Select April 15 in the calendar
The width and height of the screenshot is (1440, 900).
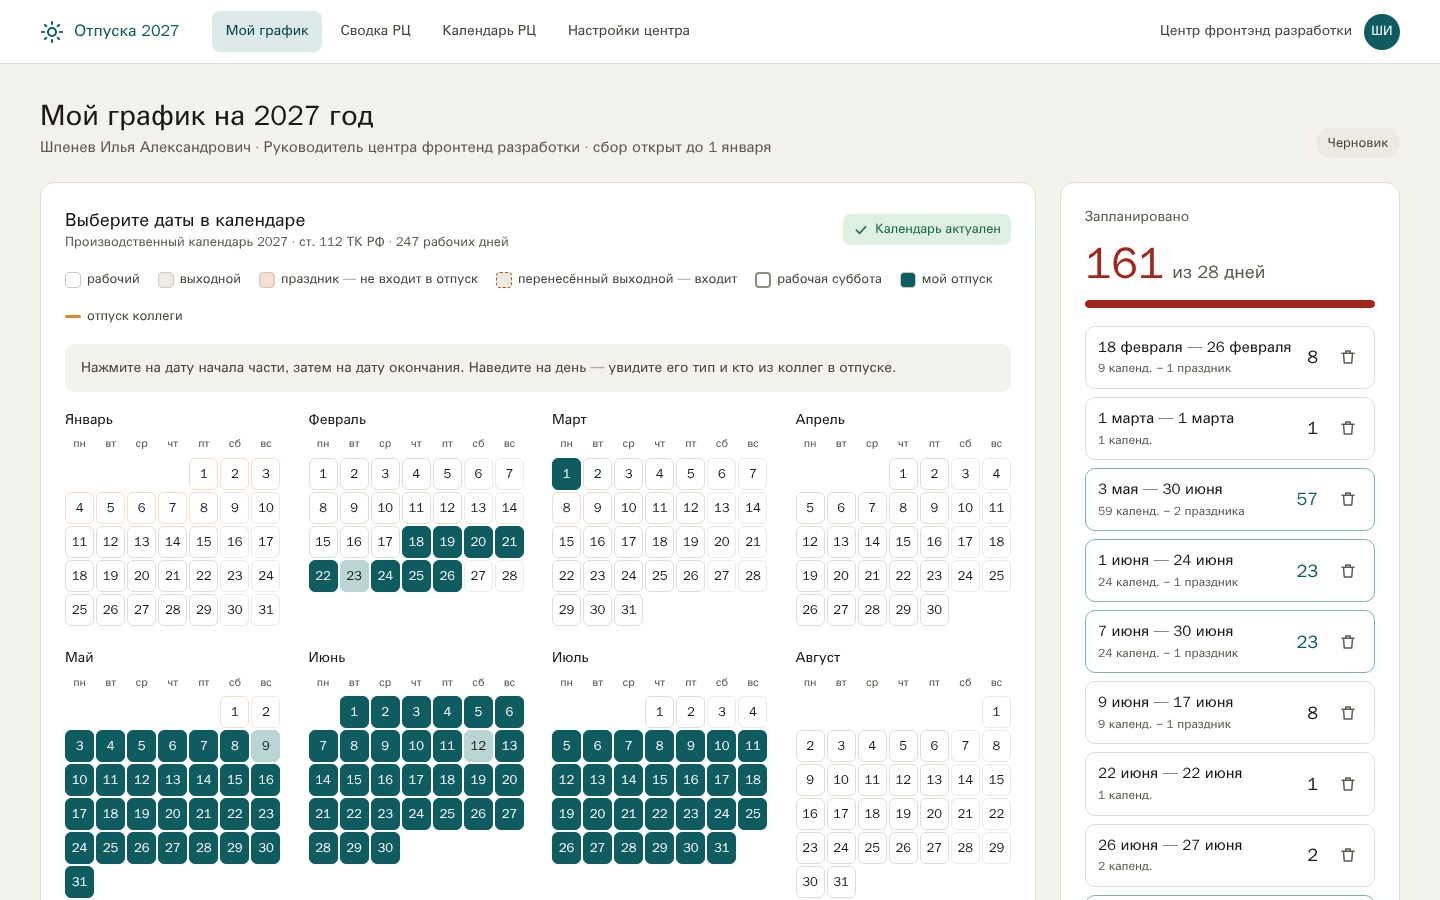[x=903, y=542]
